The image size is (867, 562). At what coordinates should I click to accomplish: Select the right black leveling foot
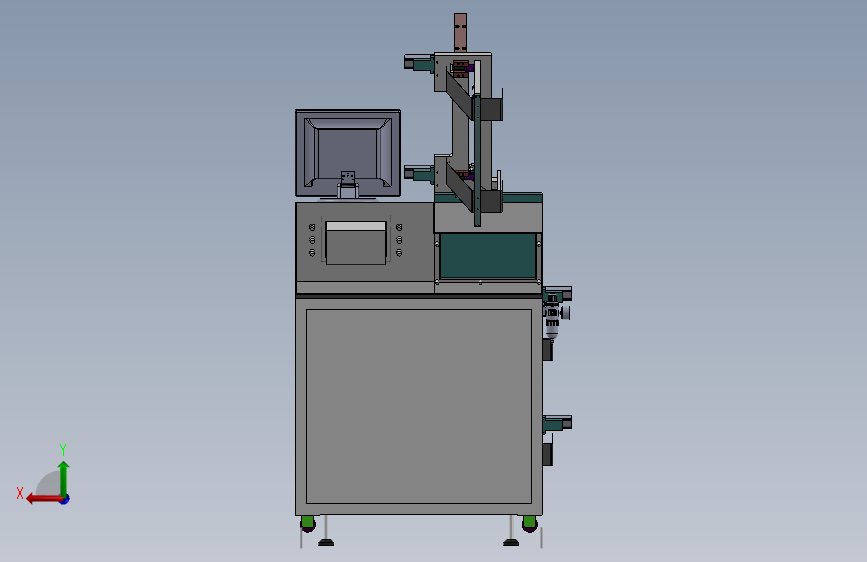point(511,542)
